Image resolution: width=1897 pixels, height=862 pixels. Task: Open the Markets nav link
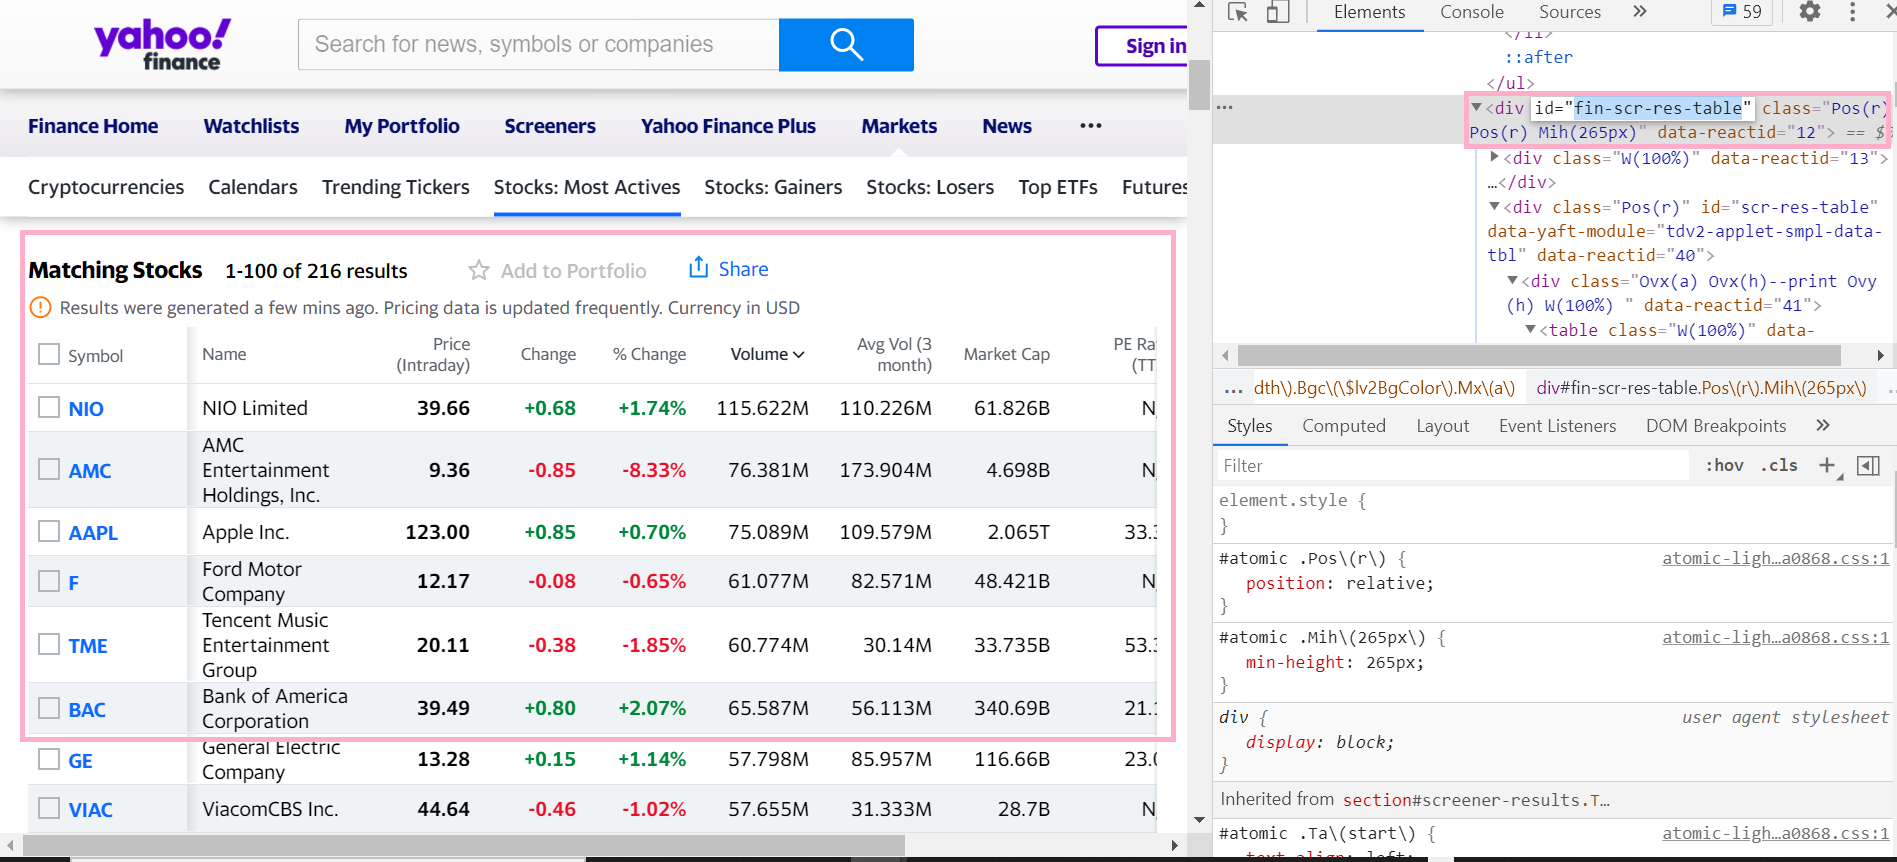tap(899, 126)
